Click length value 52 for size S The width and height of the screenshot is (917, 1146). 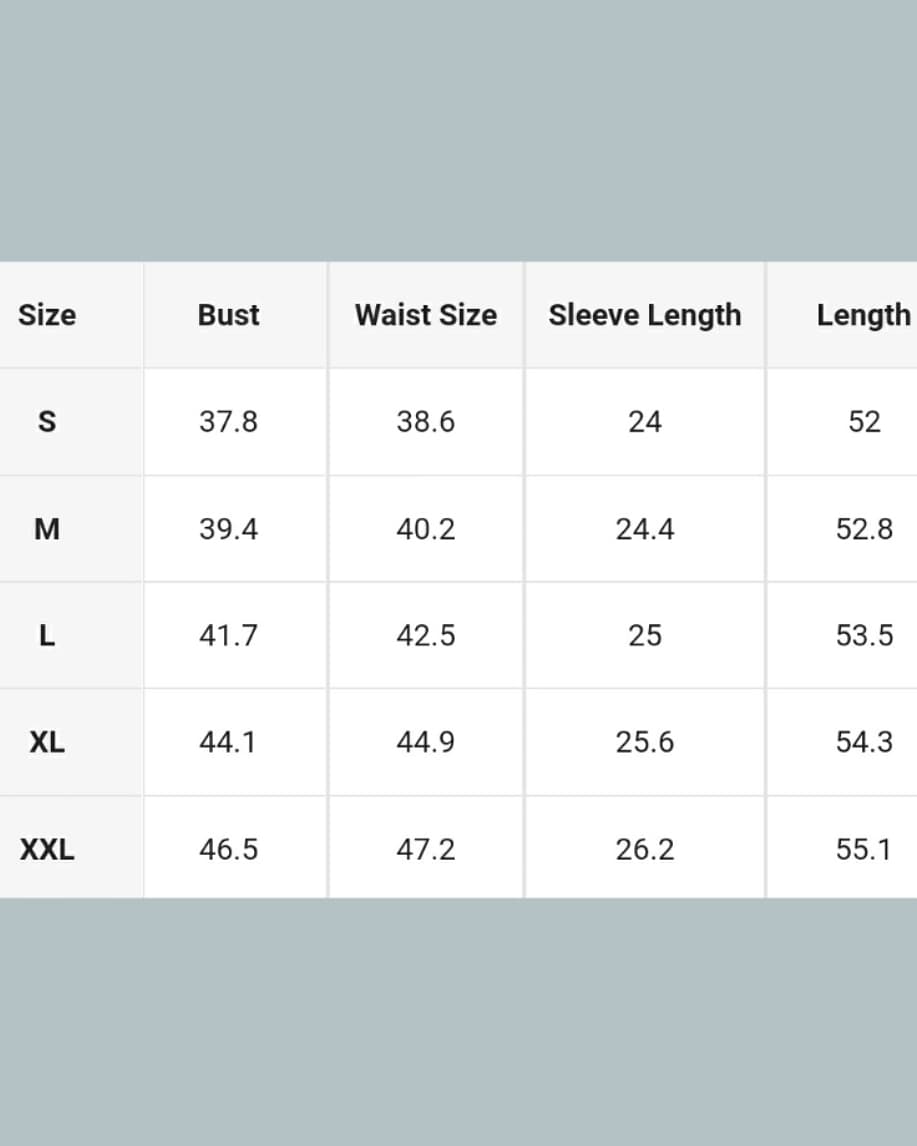[x=864, y=422]
